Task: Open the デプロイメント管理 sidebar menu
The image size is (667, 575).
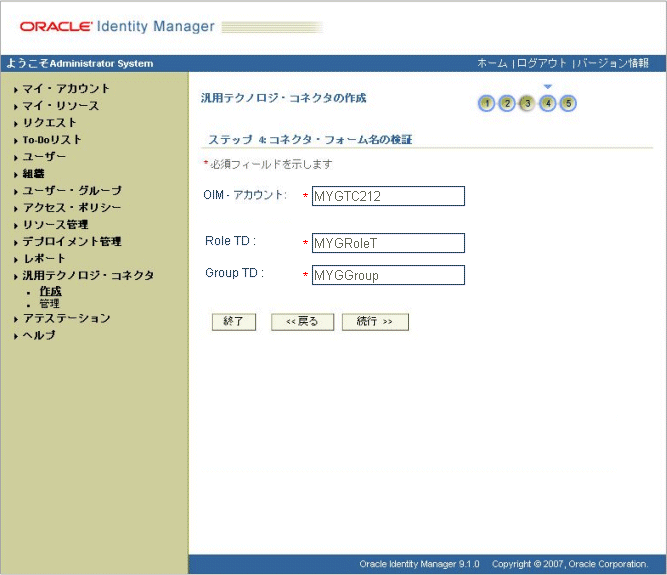Action: pos(72,242)
